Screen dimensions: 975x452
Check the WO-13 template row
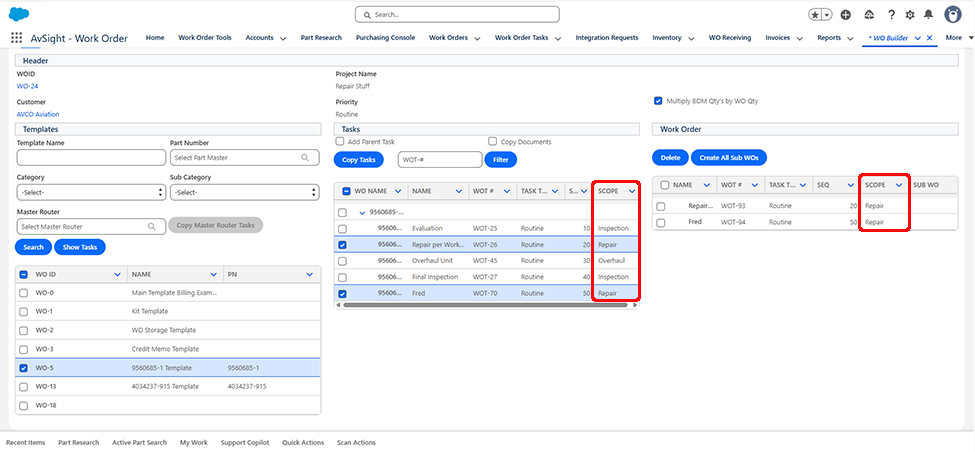point(24,387)
